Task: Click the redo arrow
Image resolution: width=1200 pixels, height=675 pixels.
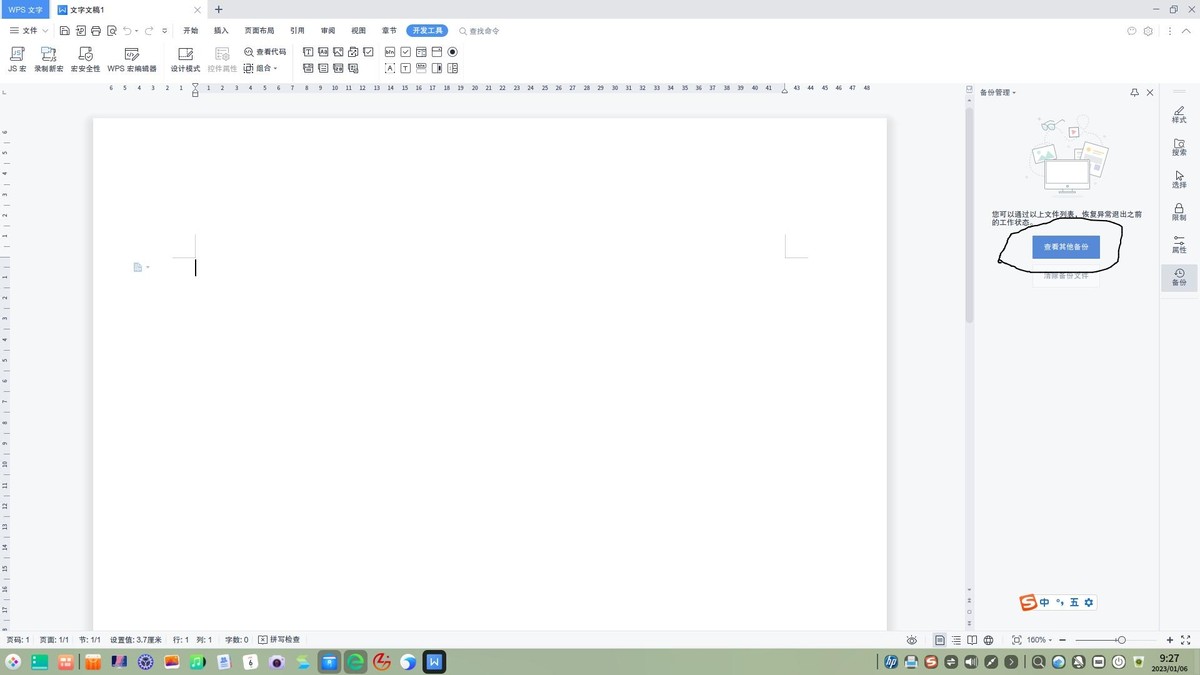Action: [x=149, y=31]
